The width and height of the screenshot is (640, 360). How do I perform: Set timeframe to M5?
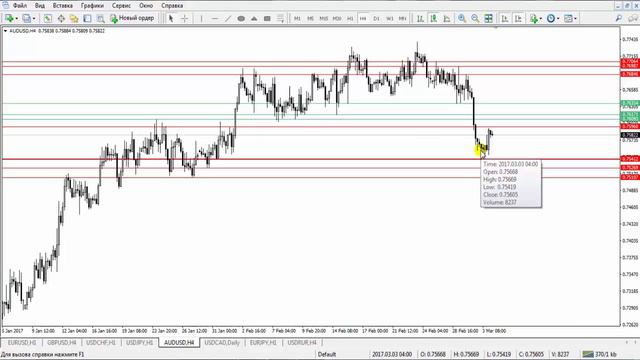[310, 19]
